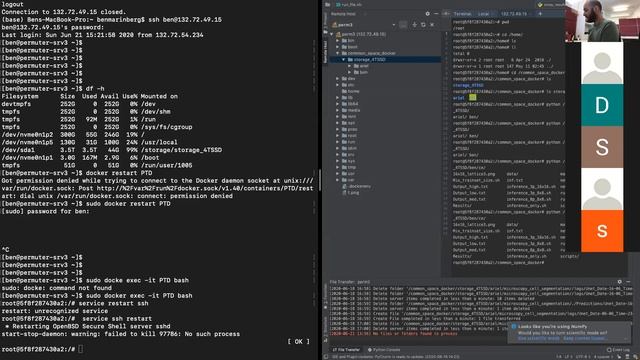Collapse the perm3 server root node
Image resolution: width=640 pixels, height=360 pixels.
(332, 34)
